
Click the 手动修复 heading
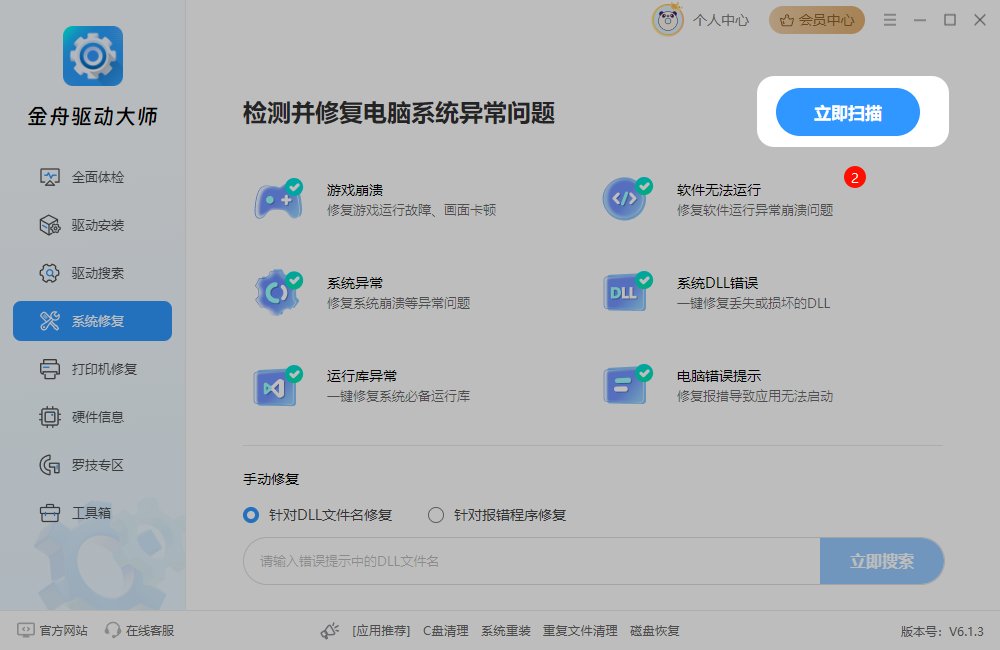(x=271, y=479)
